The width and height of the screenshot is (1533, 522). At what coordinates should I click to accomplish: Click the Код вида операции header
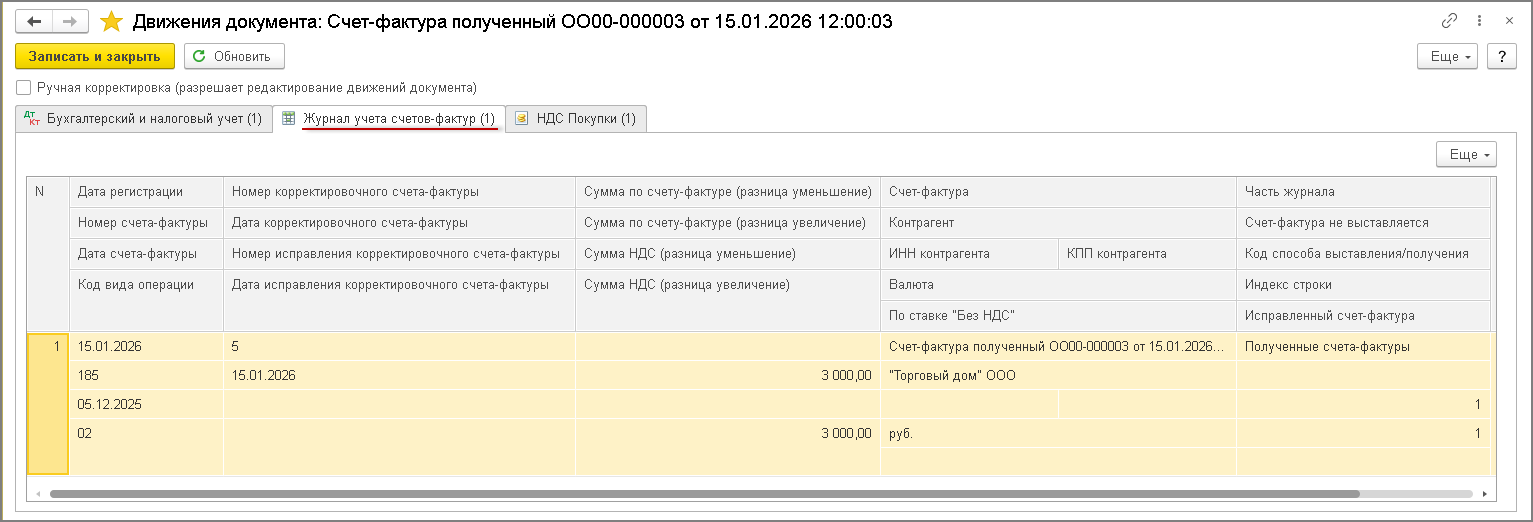(146, 300)
